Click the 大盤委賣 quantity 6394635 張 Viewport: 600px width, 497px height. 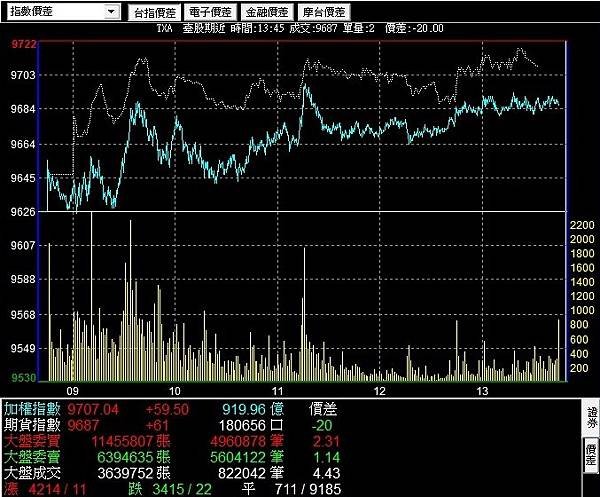click(x=134, y=457)
